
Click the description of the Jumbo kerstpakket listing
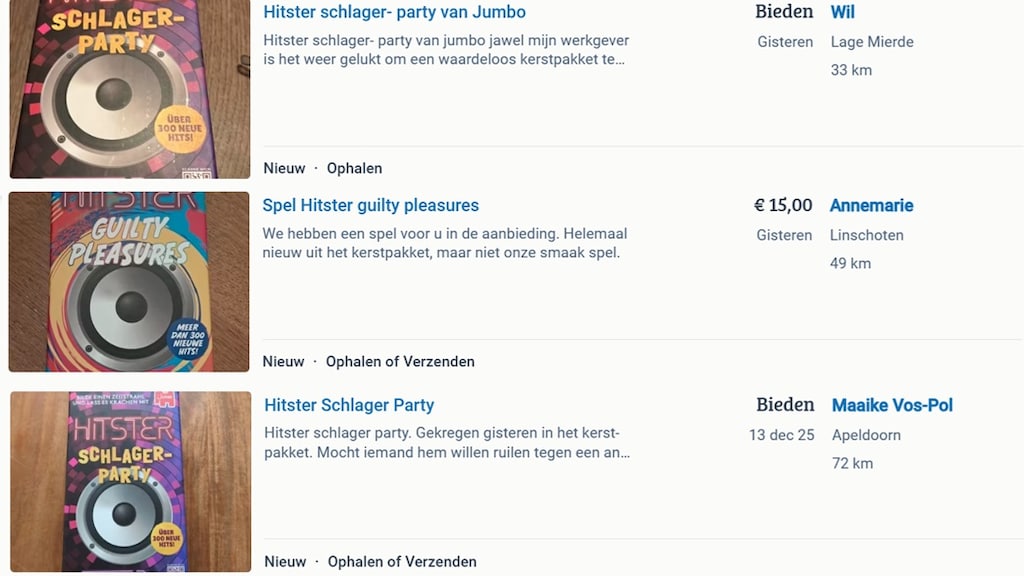pos(446,50)
